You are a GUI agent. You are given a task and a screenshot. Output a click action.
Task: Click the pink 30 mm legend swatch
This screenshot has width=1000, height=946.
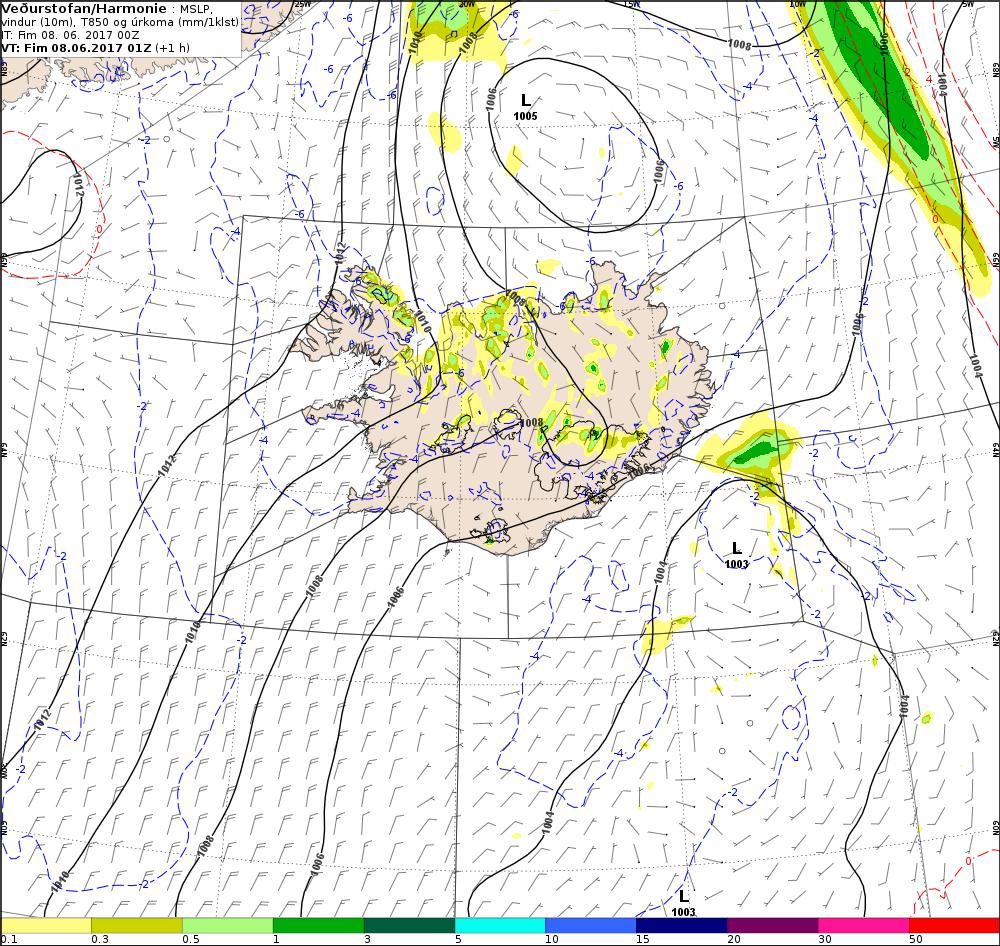coord(864,925)
